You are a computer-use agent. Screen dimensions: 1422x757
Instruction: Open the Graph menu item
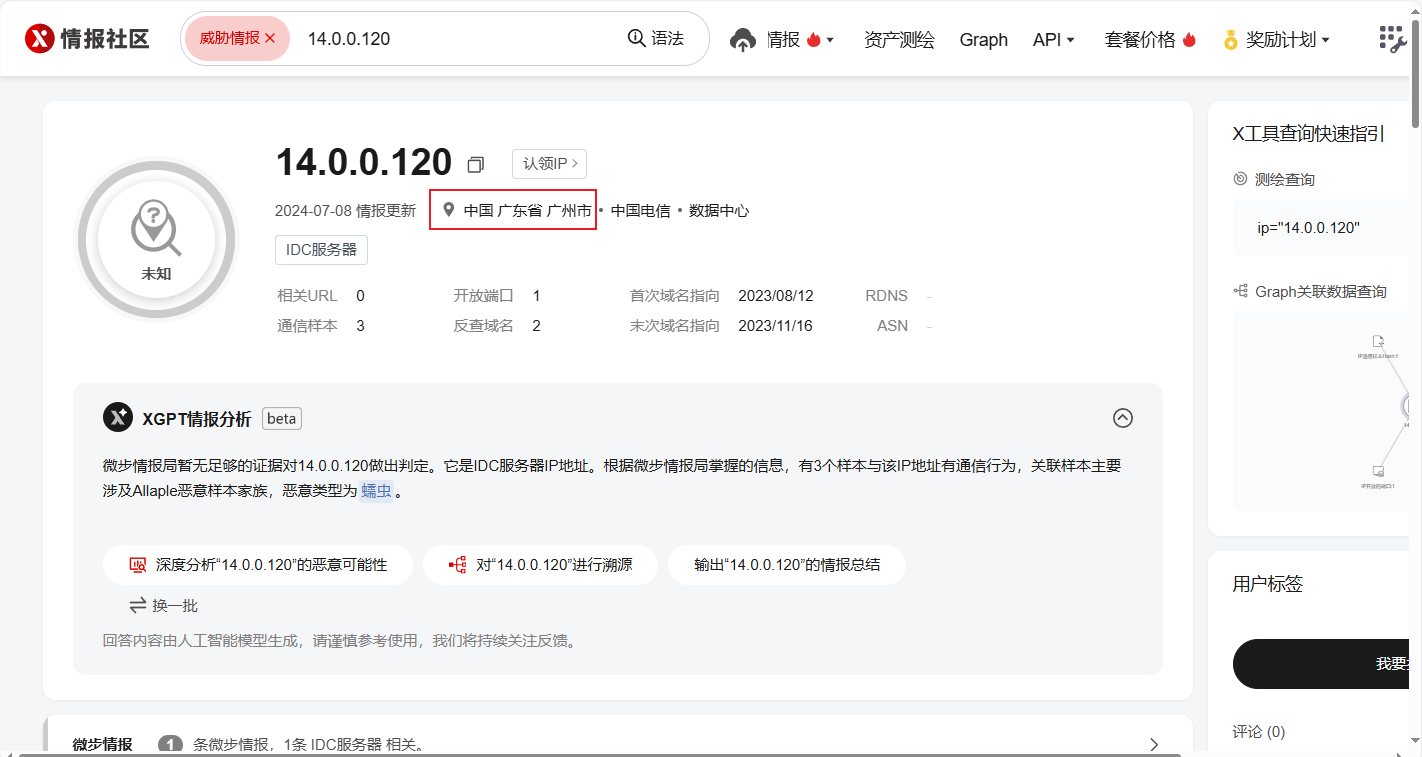point(983,40)
